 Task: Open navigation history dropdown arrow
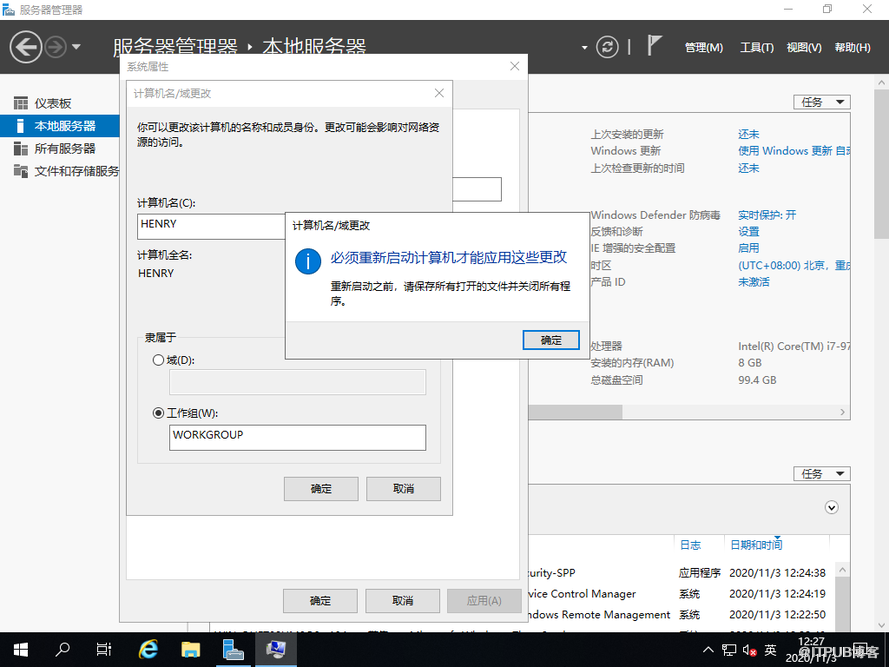click(76, 47)
